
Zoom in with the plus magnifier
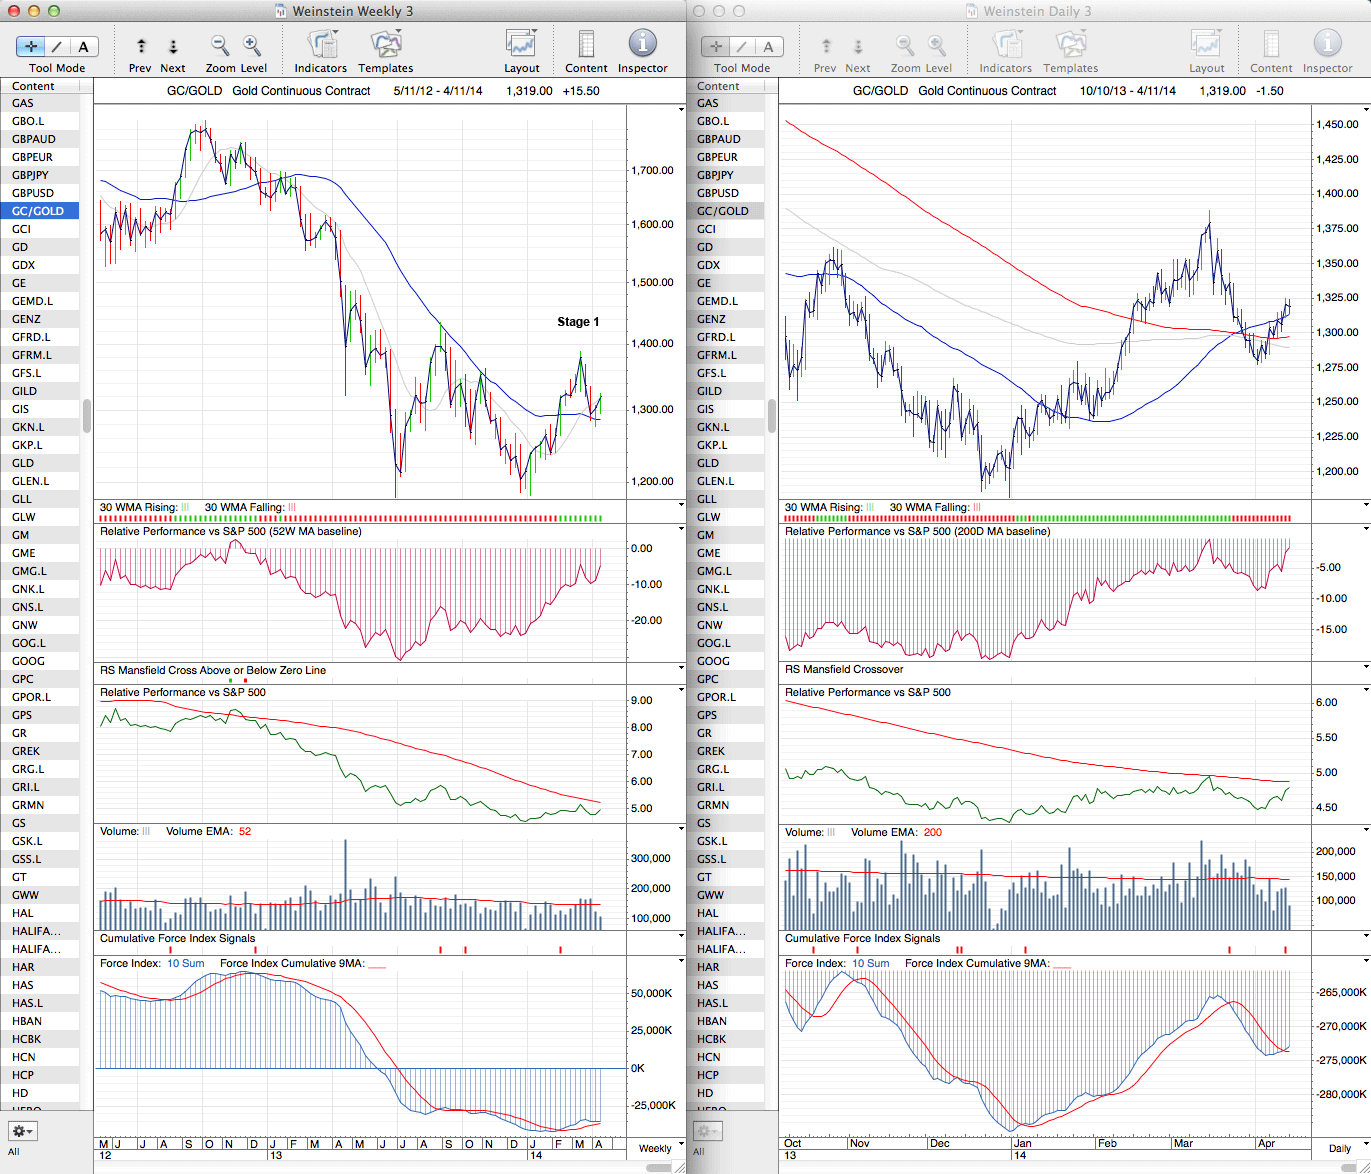coord(252,45)
